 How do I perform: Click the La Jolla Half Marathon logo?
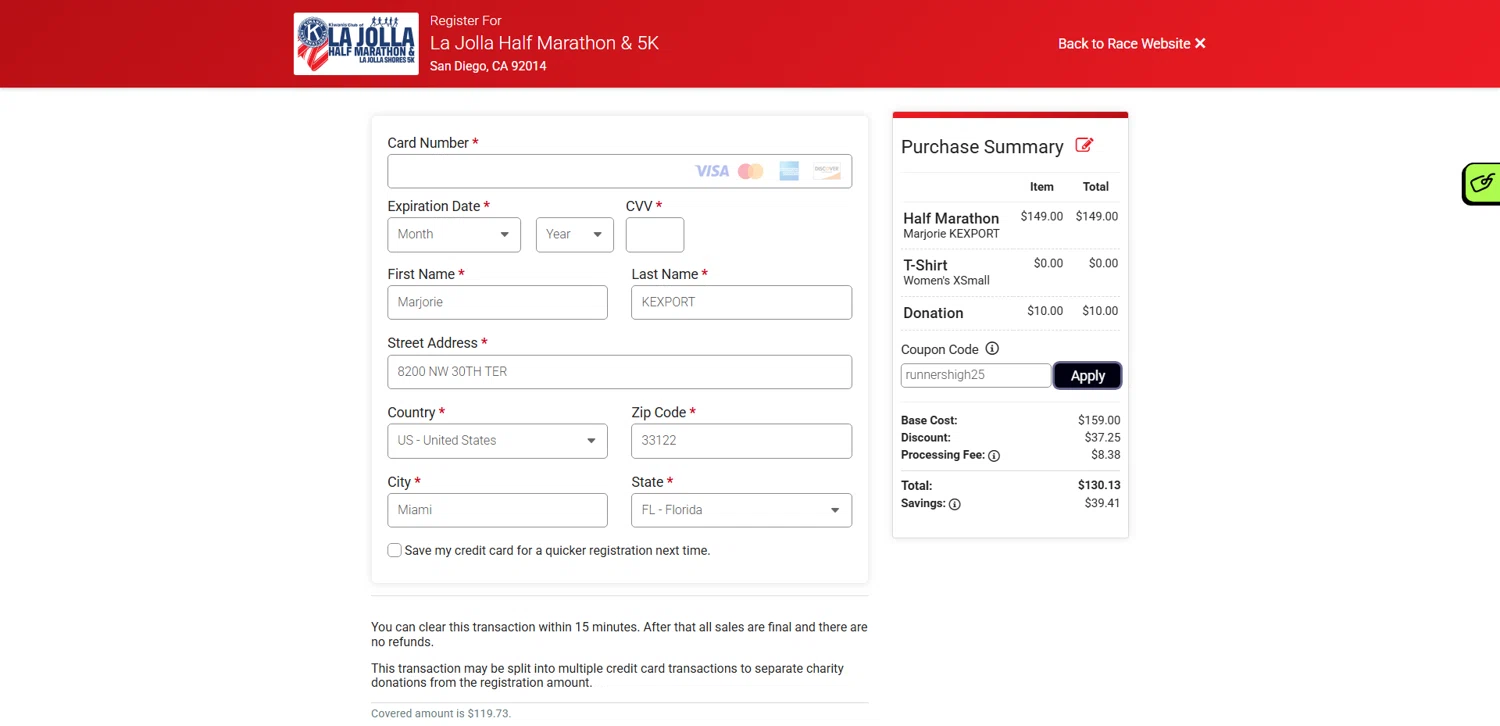tap(356, 44)
